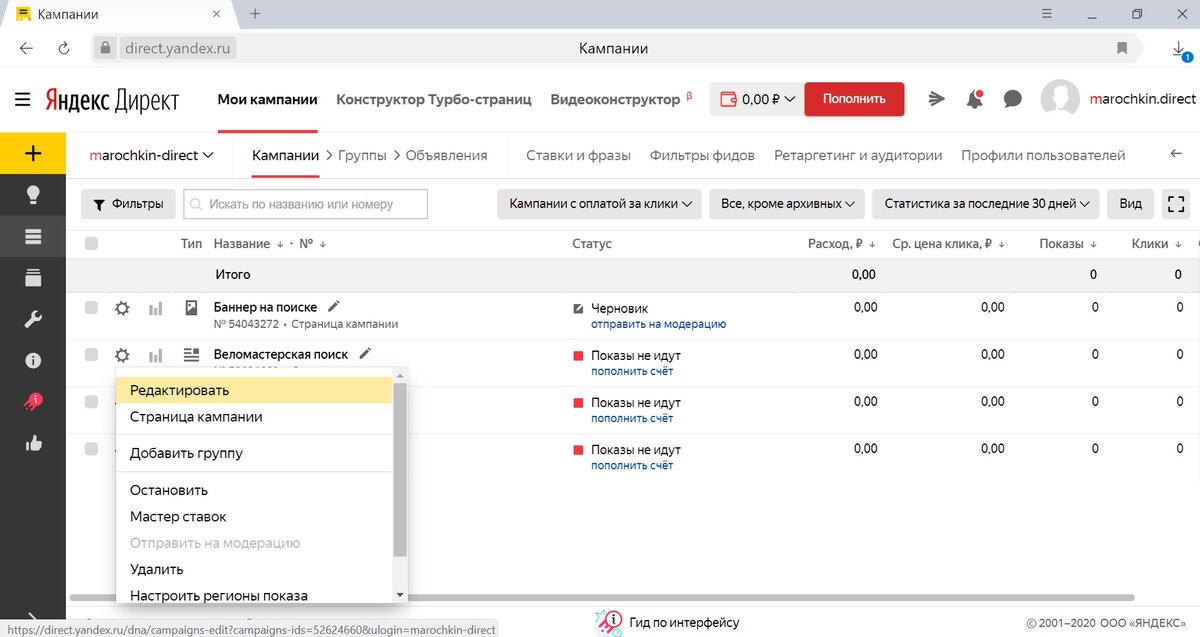Open the thumbs-up sidebar icon

click(33, 443)
